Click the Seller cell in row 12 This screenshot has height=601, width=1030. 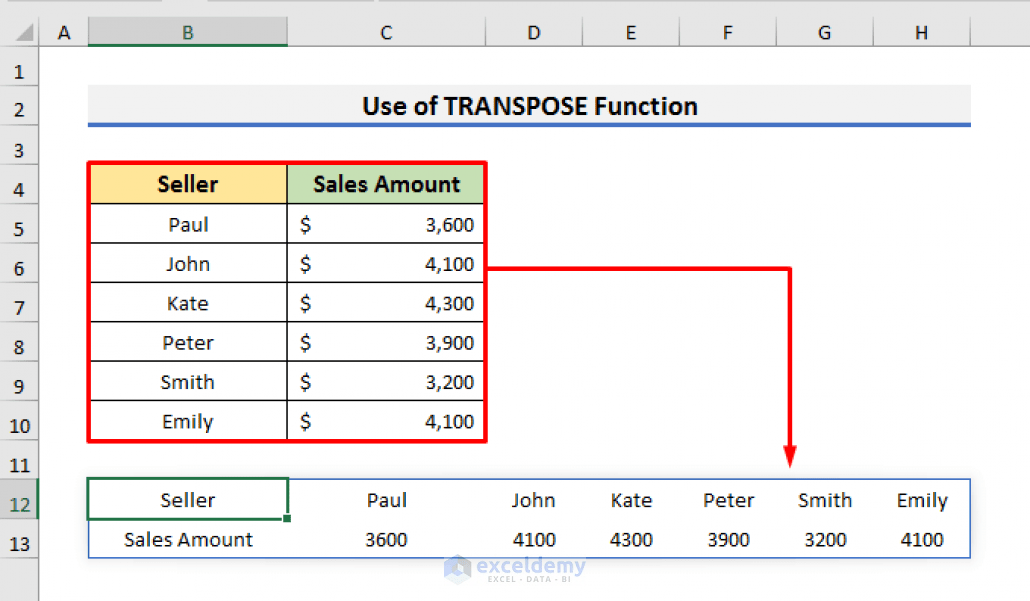tap(187, 499)
